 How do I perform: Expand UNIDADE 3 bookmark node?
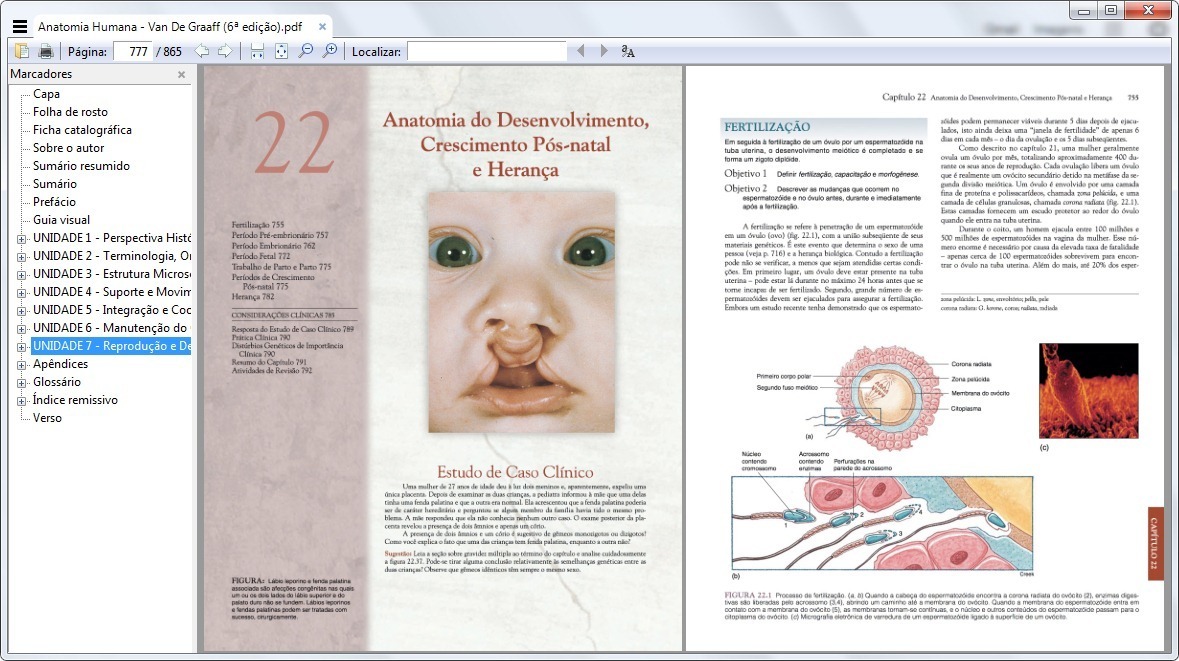[x=22, y=275]
